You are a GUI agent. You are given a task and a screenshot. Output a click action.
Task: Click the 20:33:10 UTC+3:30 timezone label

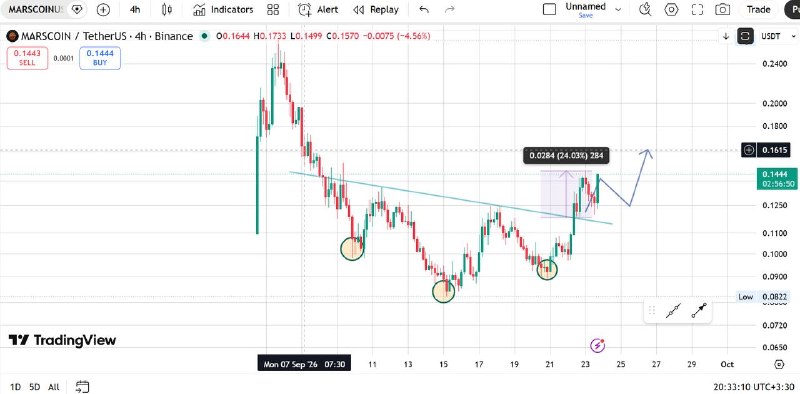click(754, 387)
